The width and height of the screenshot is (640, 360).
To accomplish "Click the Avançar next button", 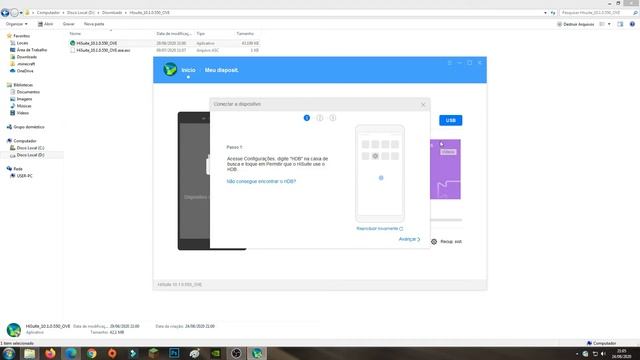I will [x=409, y=239].
